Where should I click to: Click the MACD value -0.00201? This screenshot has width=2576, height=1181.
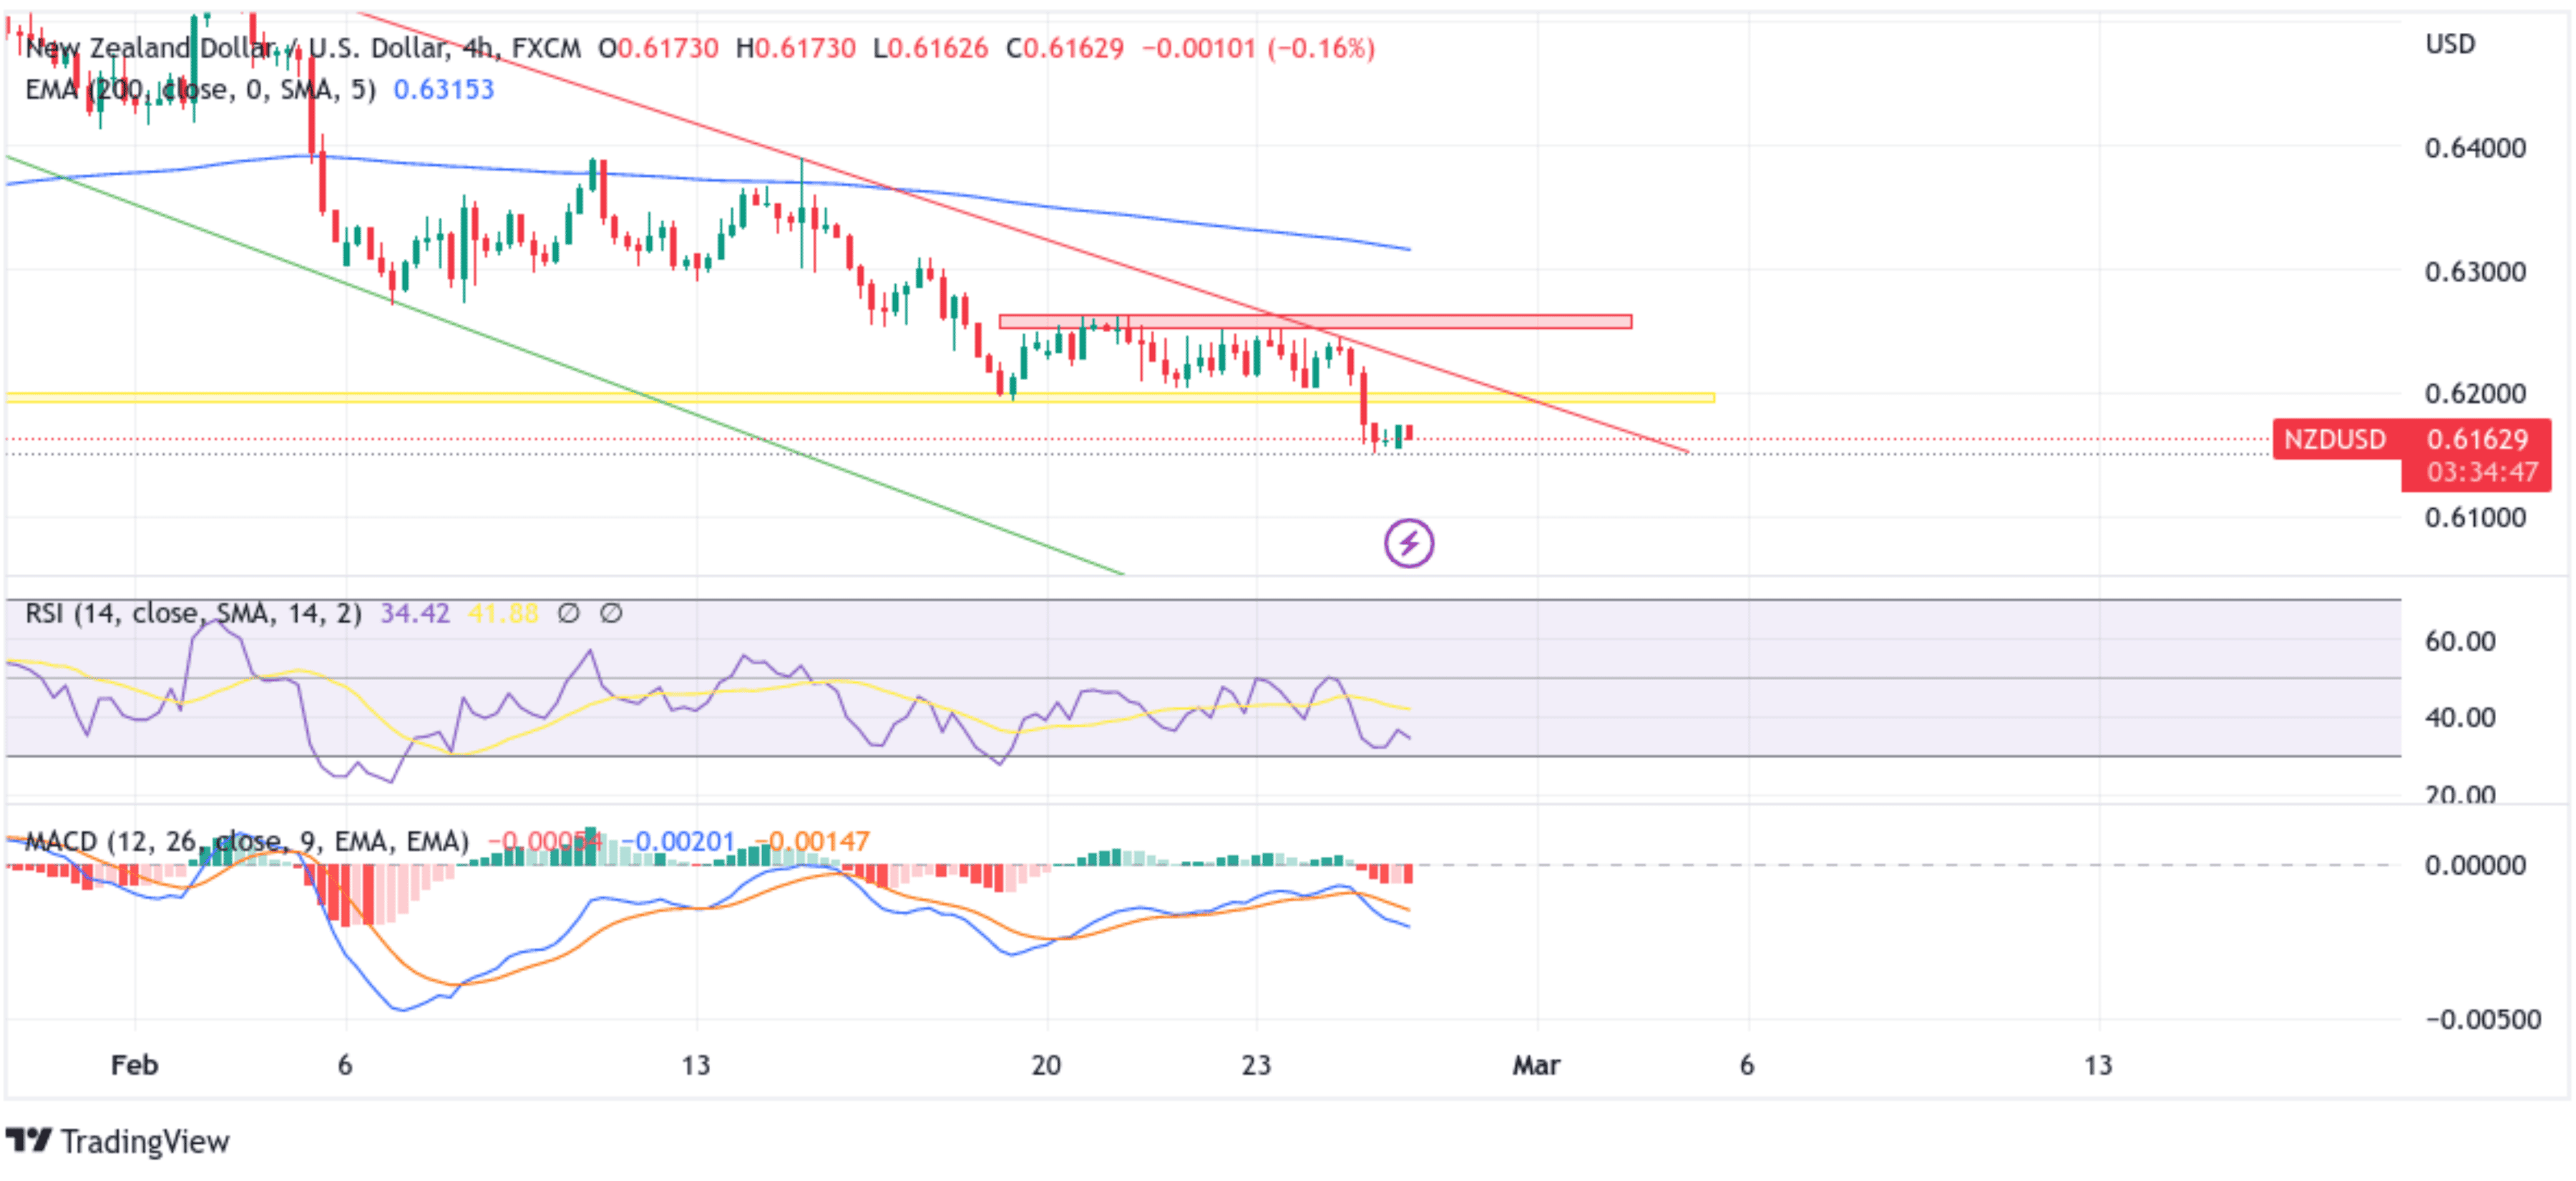click(678, 841)
